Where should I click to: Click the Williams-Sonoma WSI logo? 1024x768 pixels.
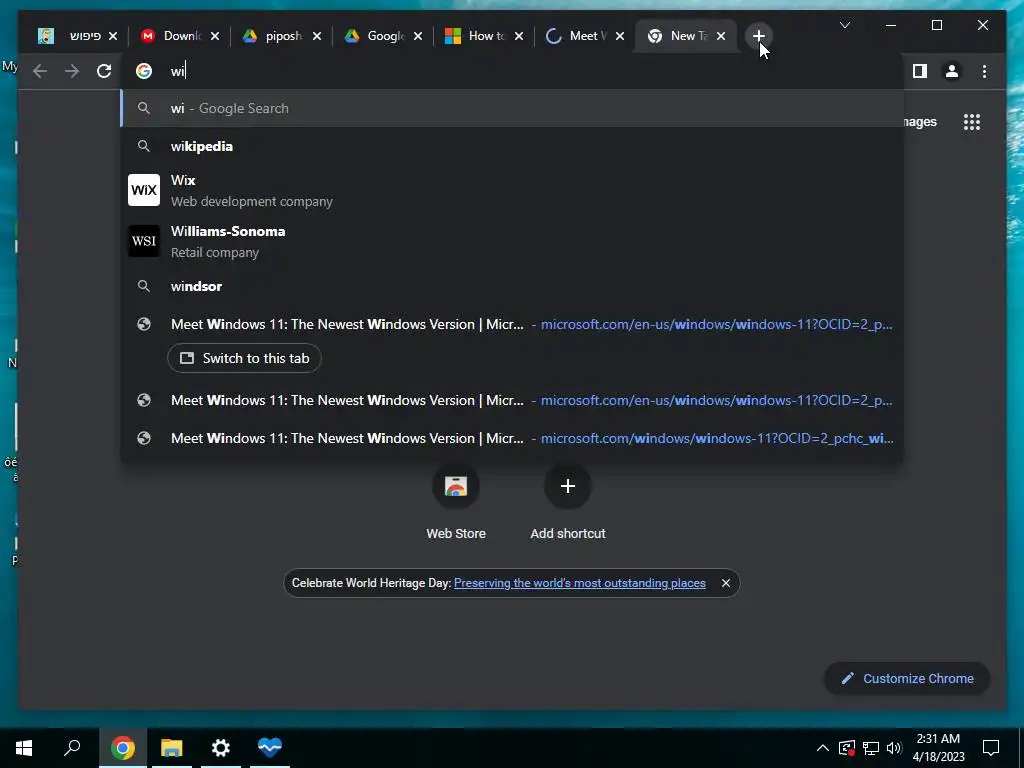pos(144,241)
